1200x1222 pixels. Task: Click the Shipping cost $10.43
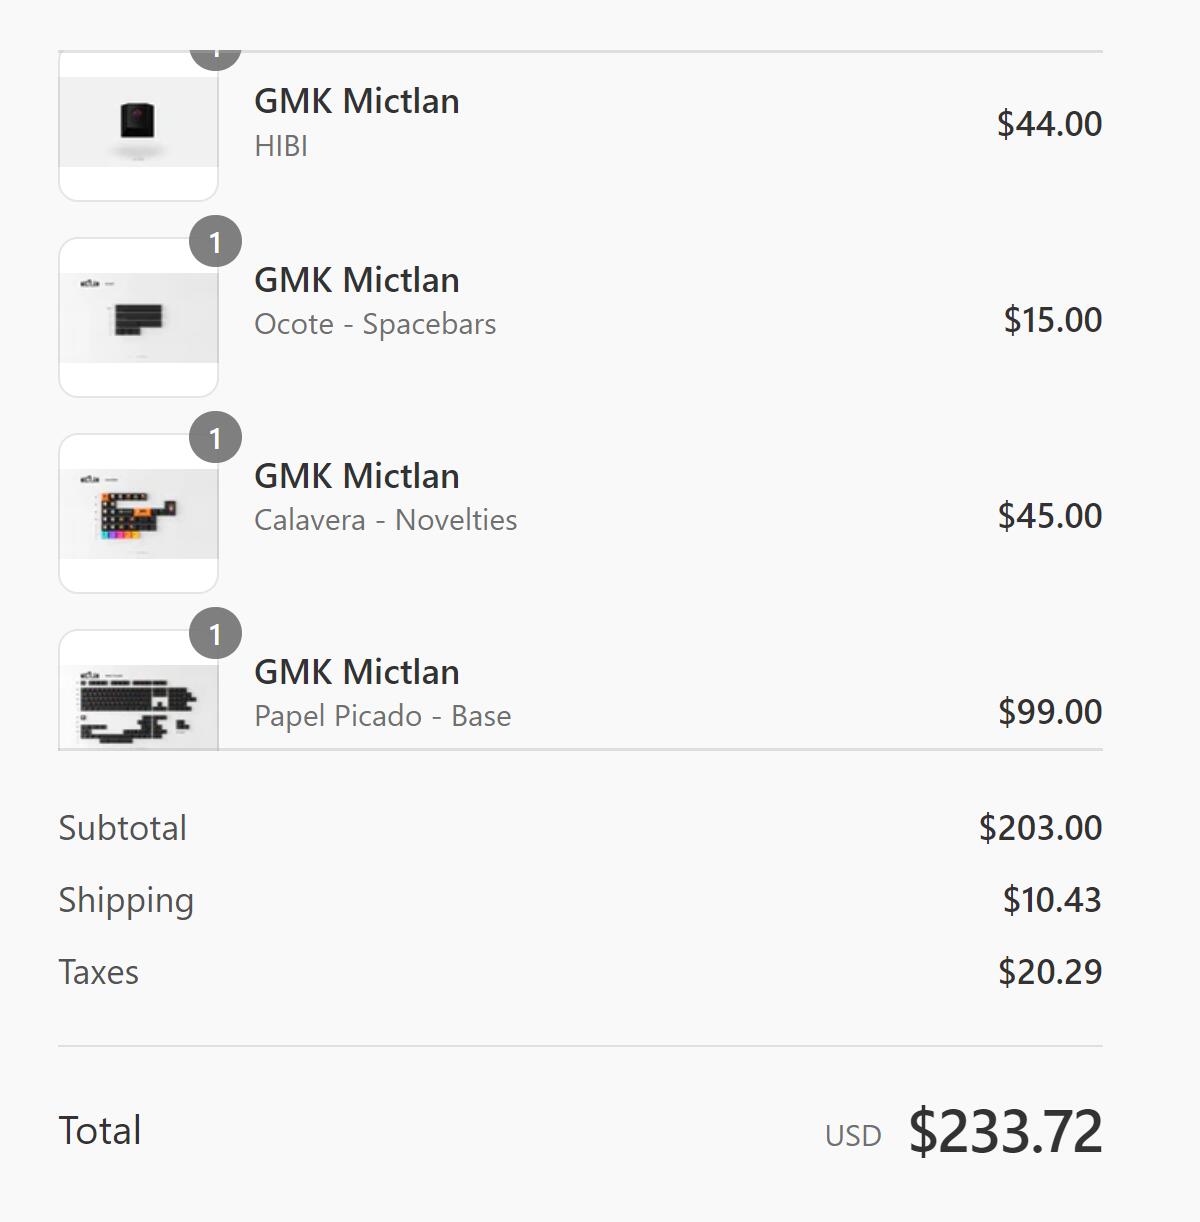1052,900
